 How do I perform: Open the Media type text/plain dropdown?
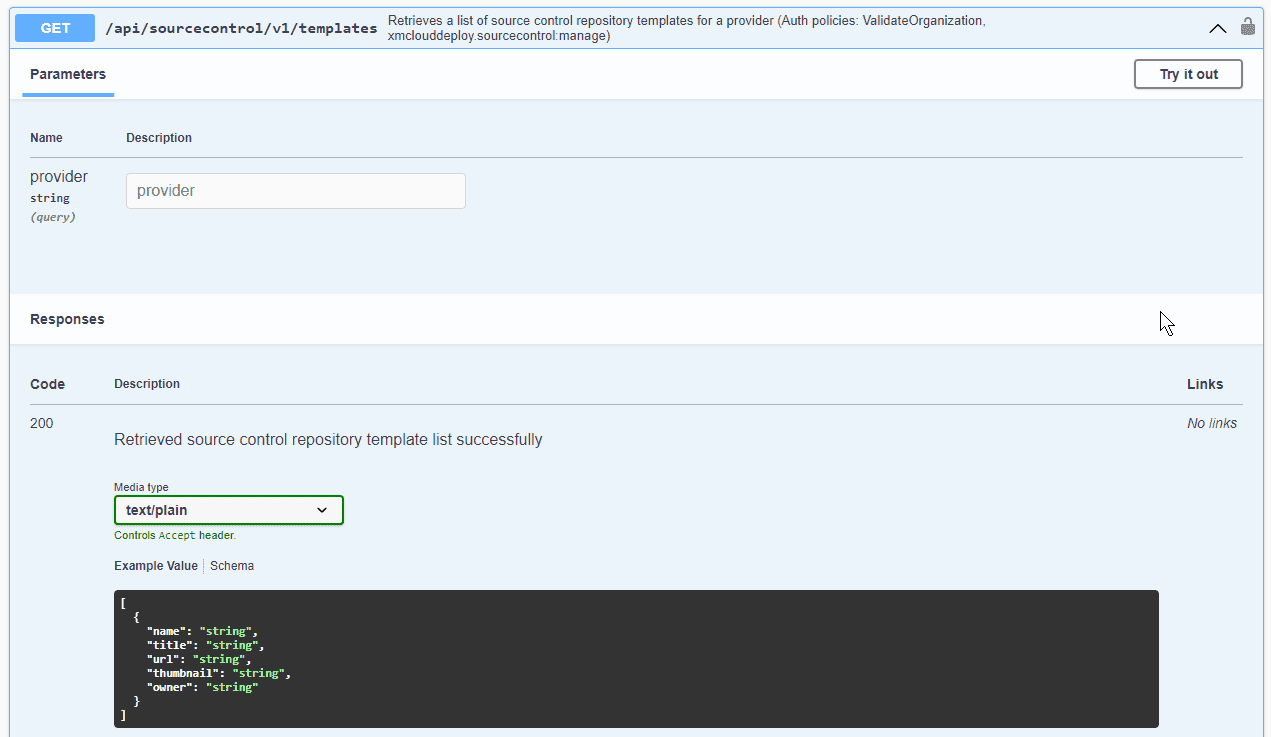228,510
